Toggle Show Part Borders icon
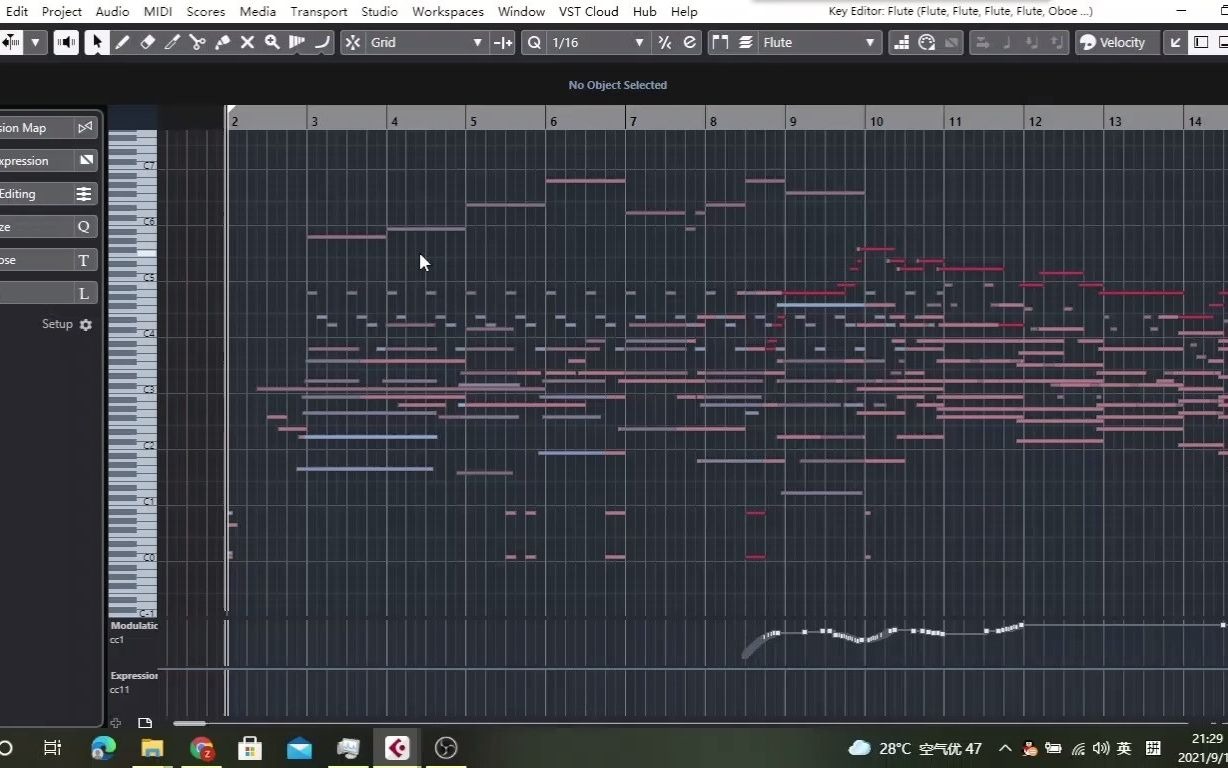The image size is (1228, 768). pyautogui.click(x=720, y=42)
